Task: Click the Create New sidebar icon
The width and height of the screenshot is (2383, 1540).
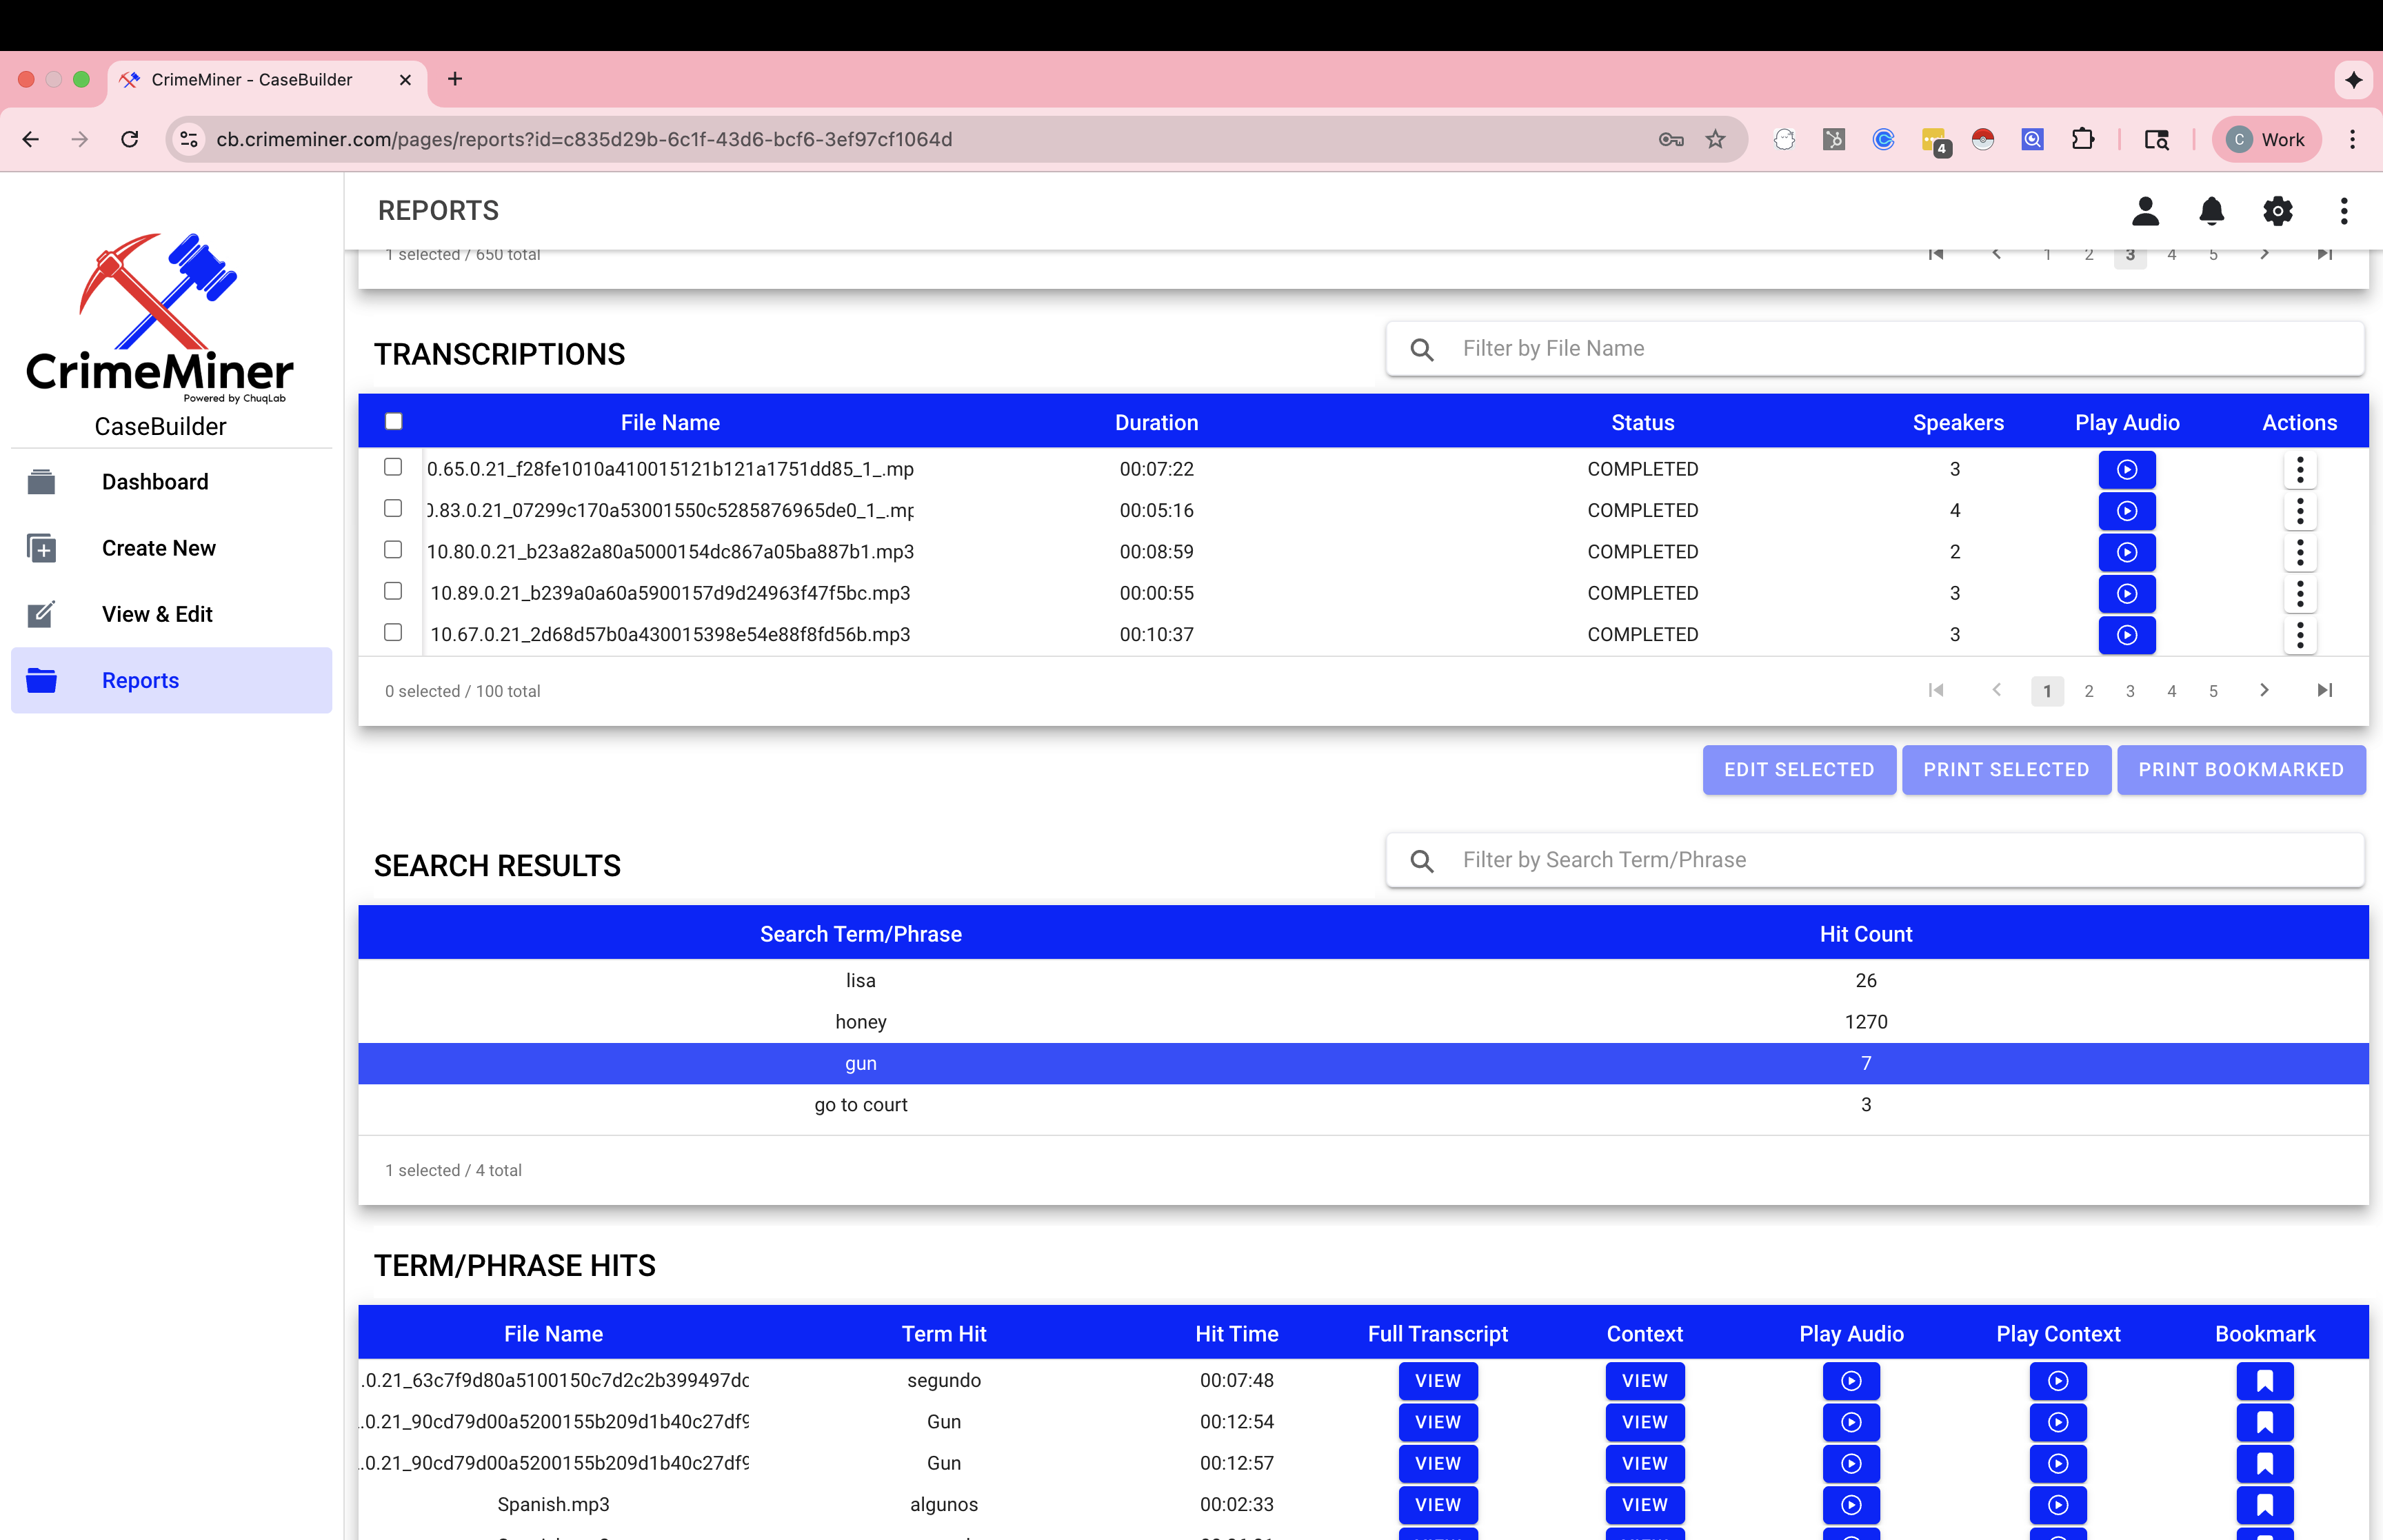Action: [42, 548]
